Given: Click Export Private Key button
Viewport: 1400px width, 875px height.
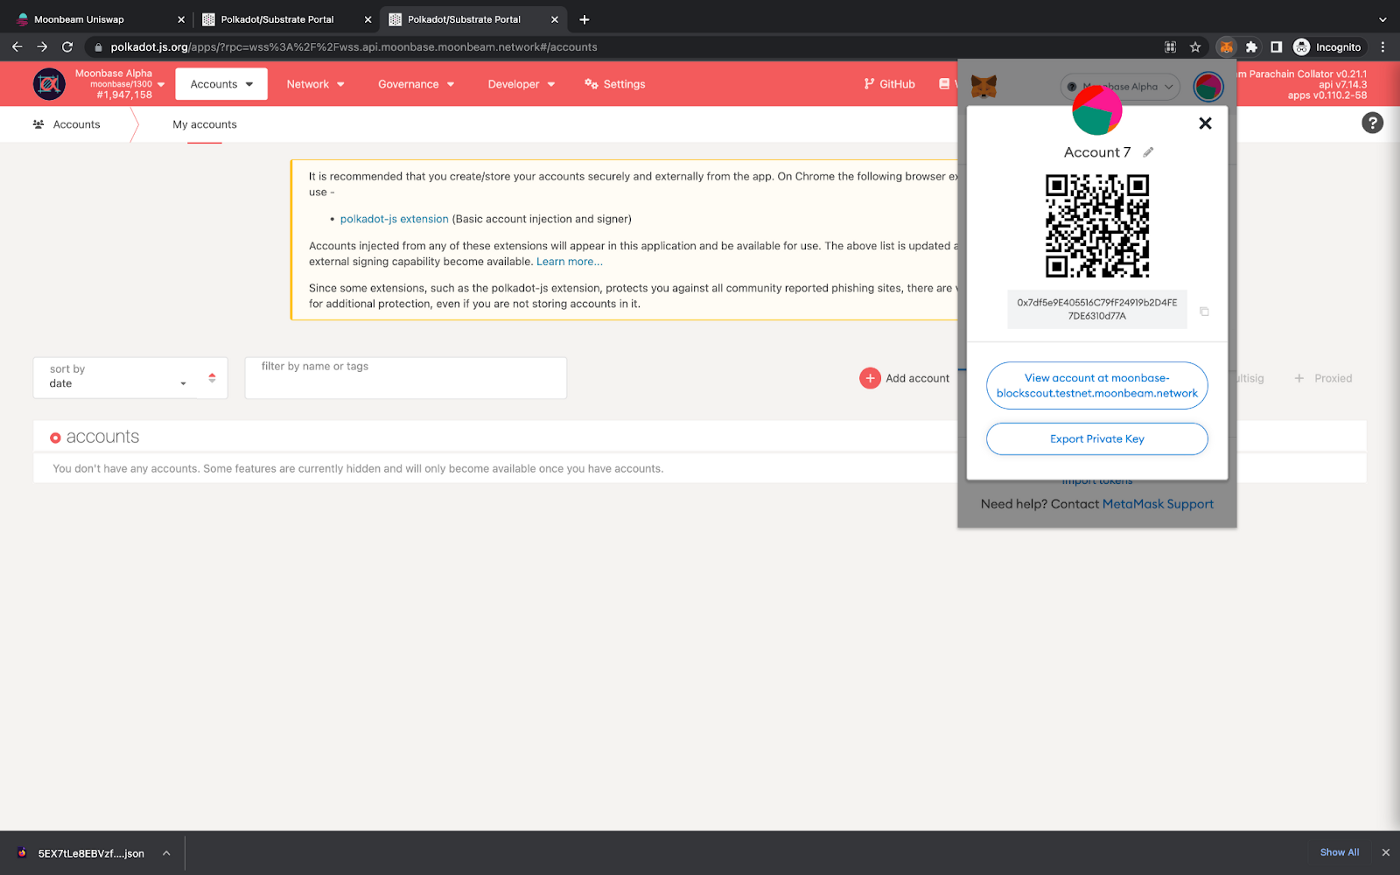Looking at the screenshot, I should [1097, 439].
